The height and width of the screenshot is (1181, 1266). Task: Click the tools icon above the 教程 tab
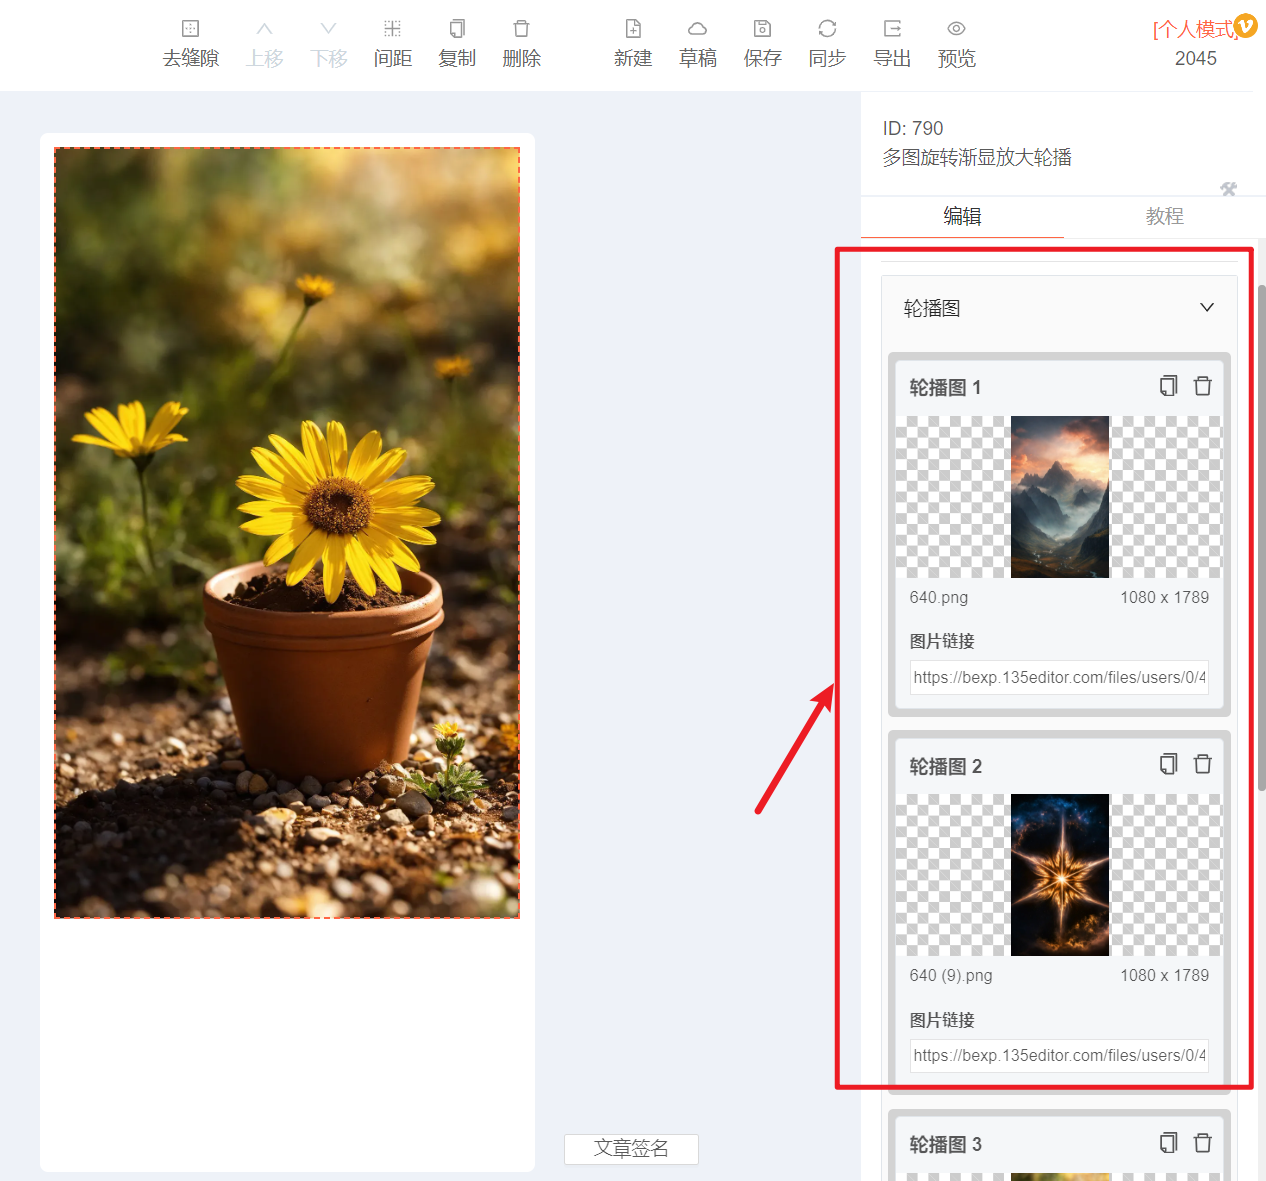click(1229, 189)
